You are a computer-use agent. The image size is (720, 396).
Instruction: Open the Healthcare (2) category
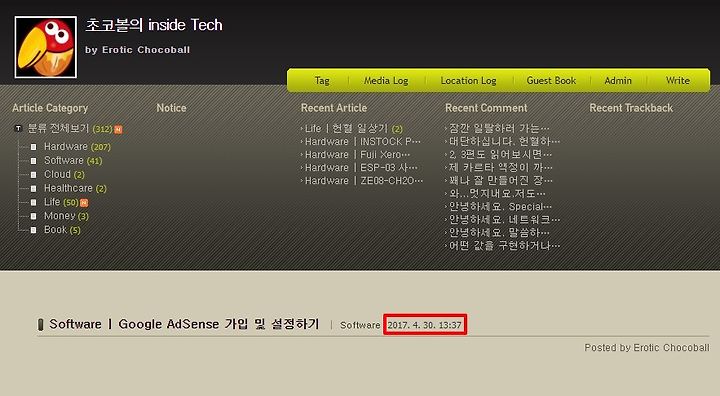[x=75, y=188]
